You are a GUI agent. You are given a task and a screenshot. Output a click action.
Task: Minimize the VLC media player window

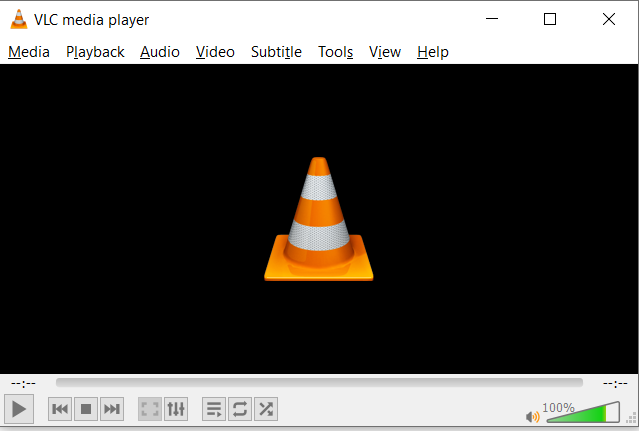click(x=492, y=19)
